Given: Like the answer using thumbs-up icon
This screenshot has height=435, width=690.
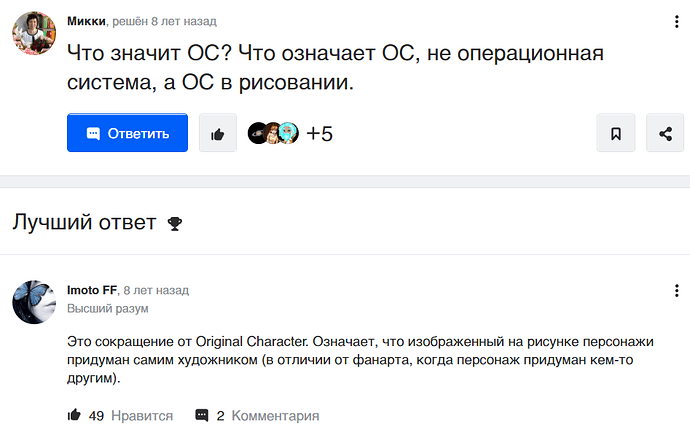Looking at the screenshot, I should (x=73, y=415).
